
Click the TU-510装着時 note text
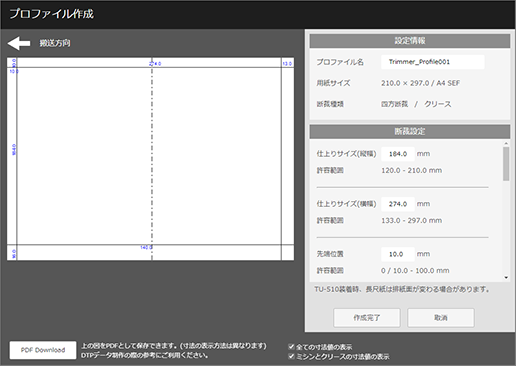(x=402, y=289)
